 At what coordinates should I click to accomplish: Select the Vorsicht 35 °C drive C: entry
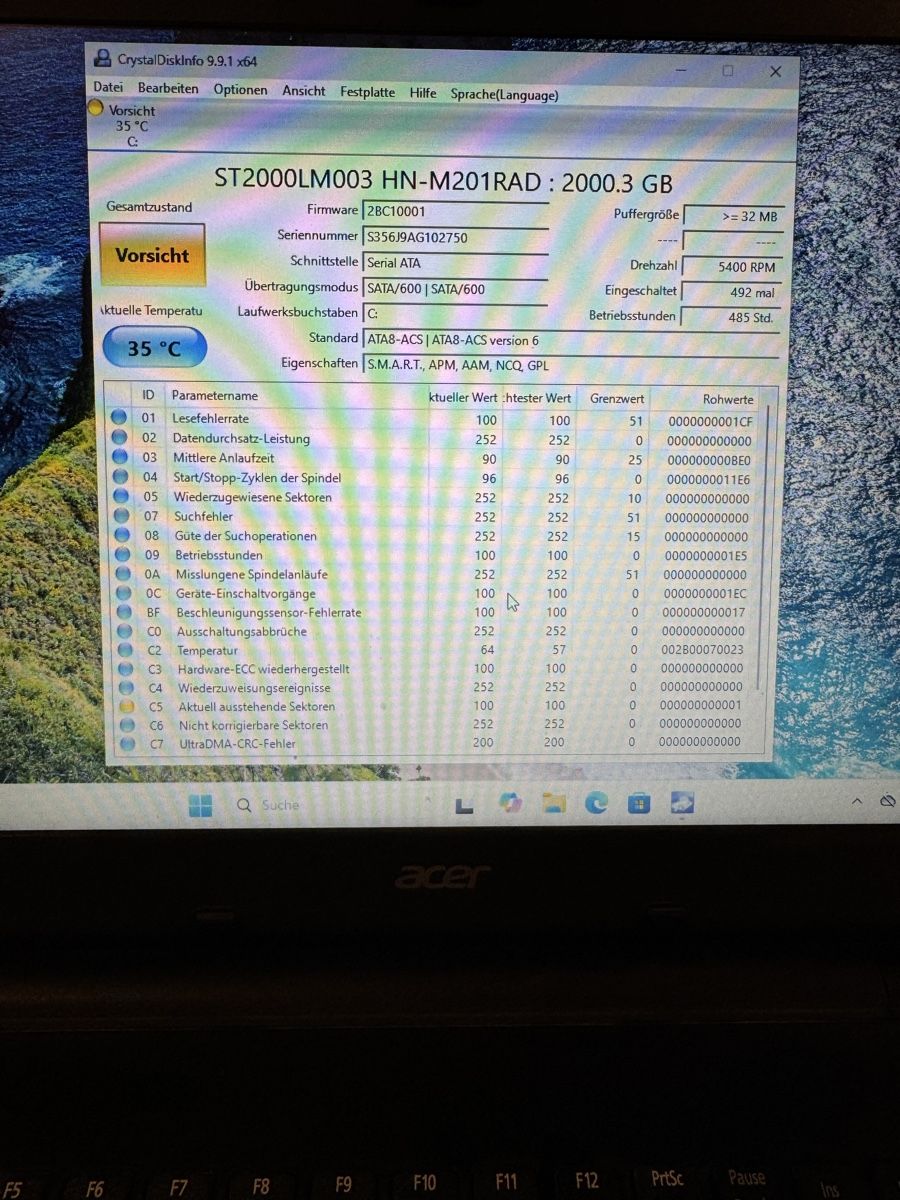coord(123,125)
